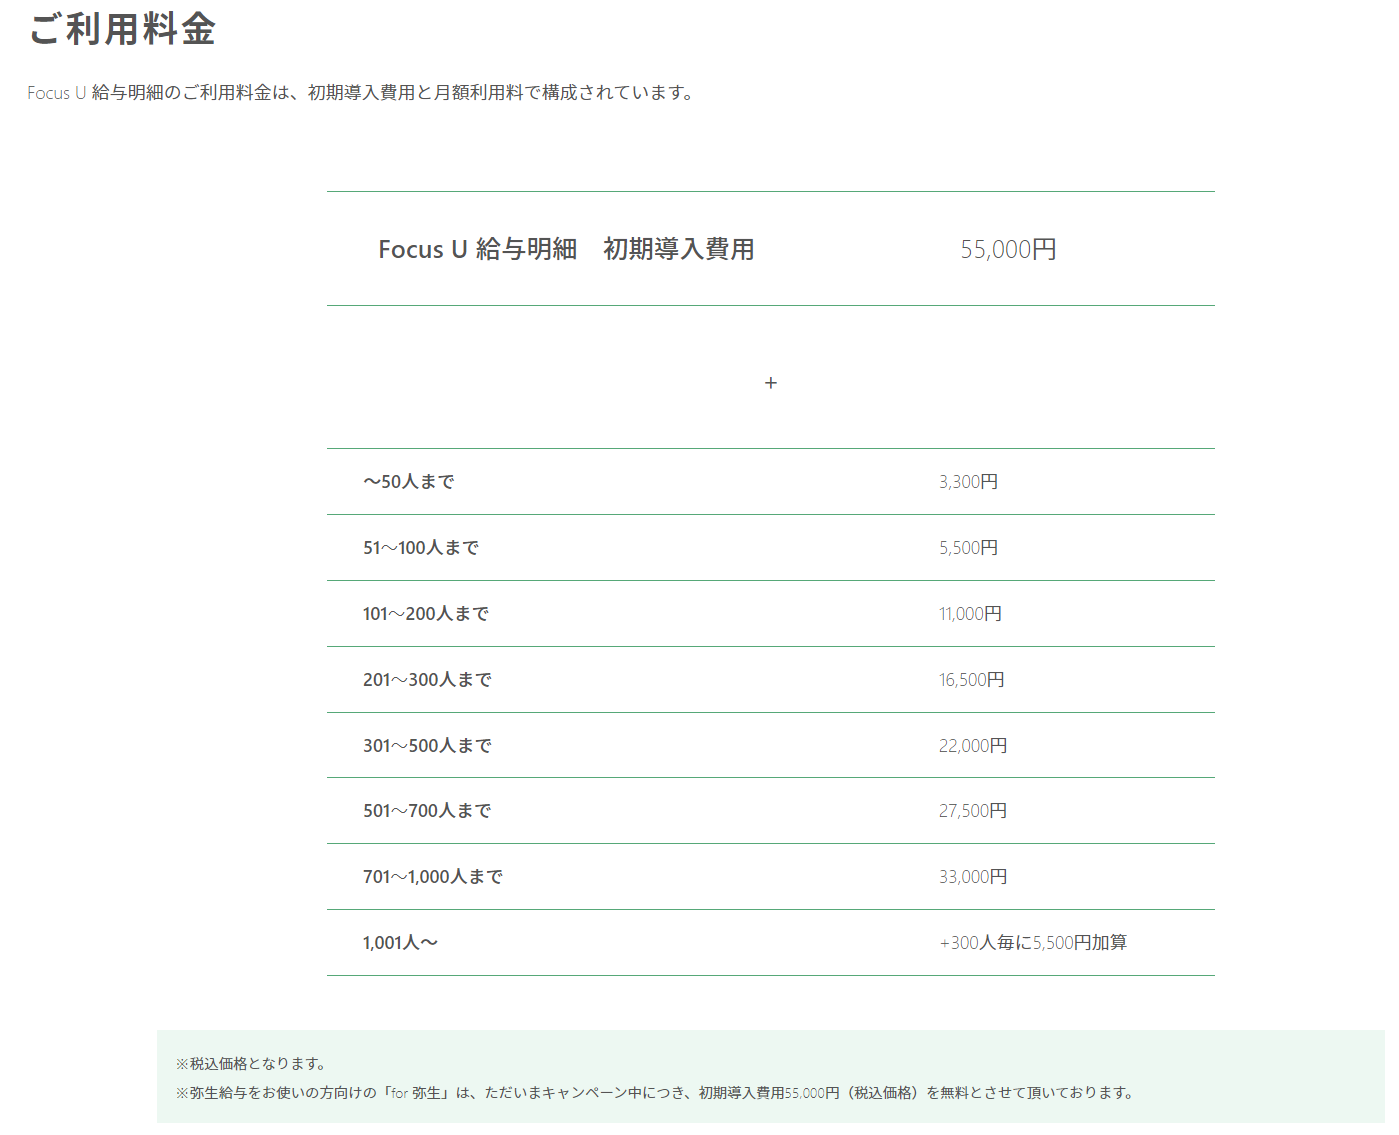Click the ご利用料金 page heading
Screen dimensions: 1399x1135
coord(122,29)
